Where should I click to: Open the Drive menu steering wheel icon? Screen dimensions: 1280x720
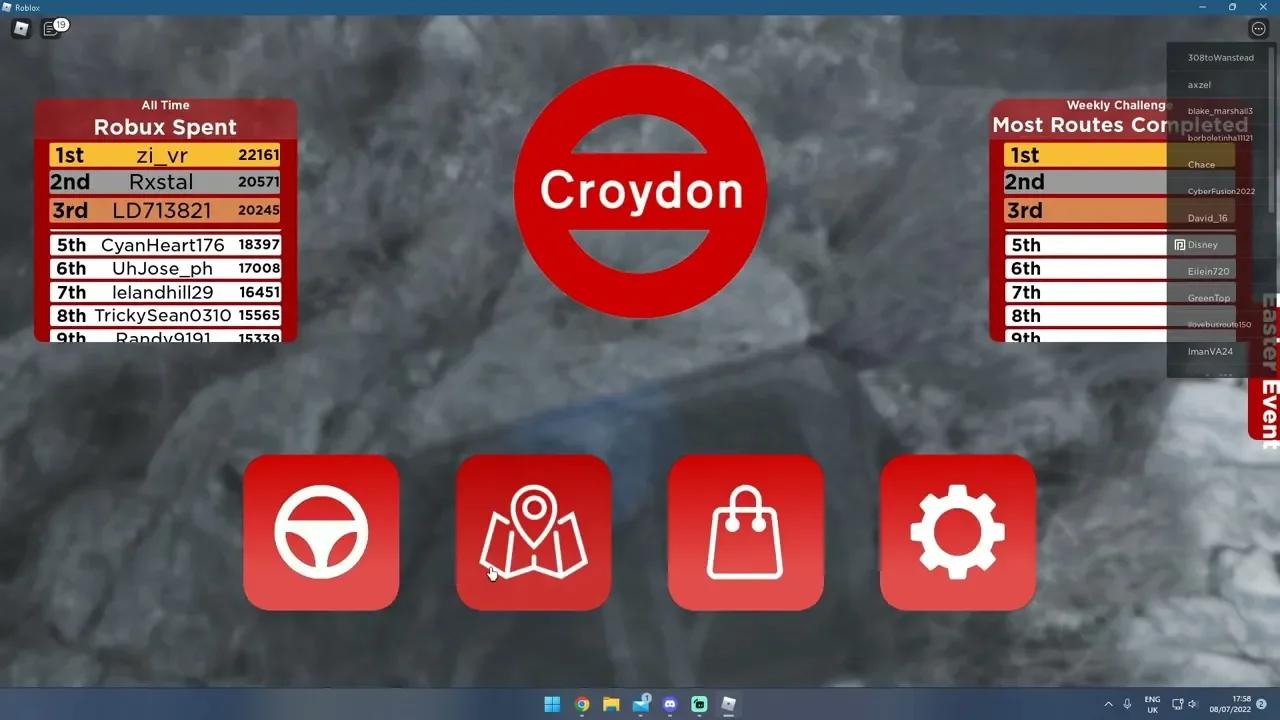pyautogui.click(x=321, y=531)
